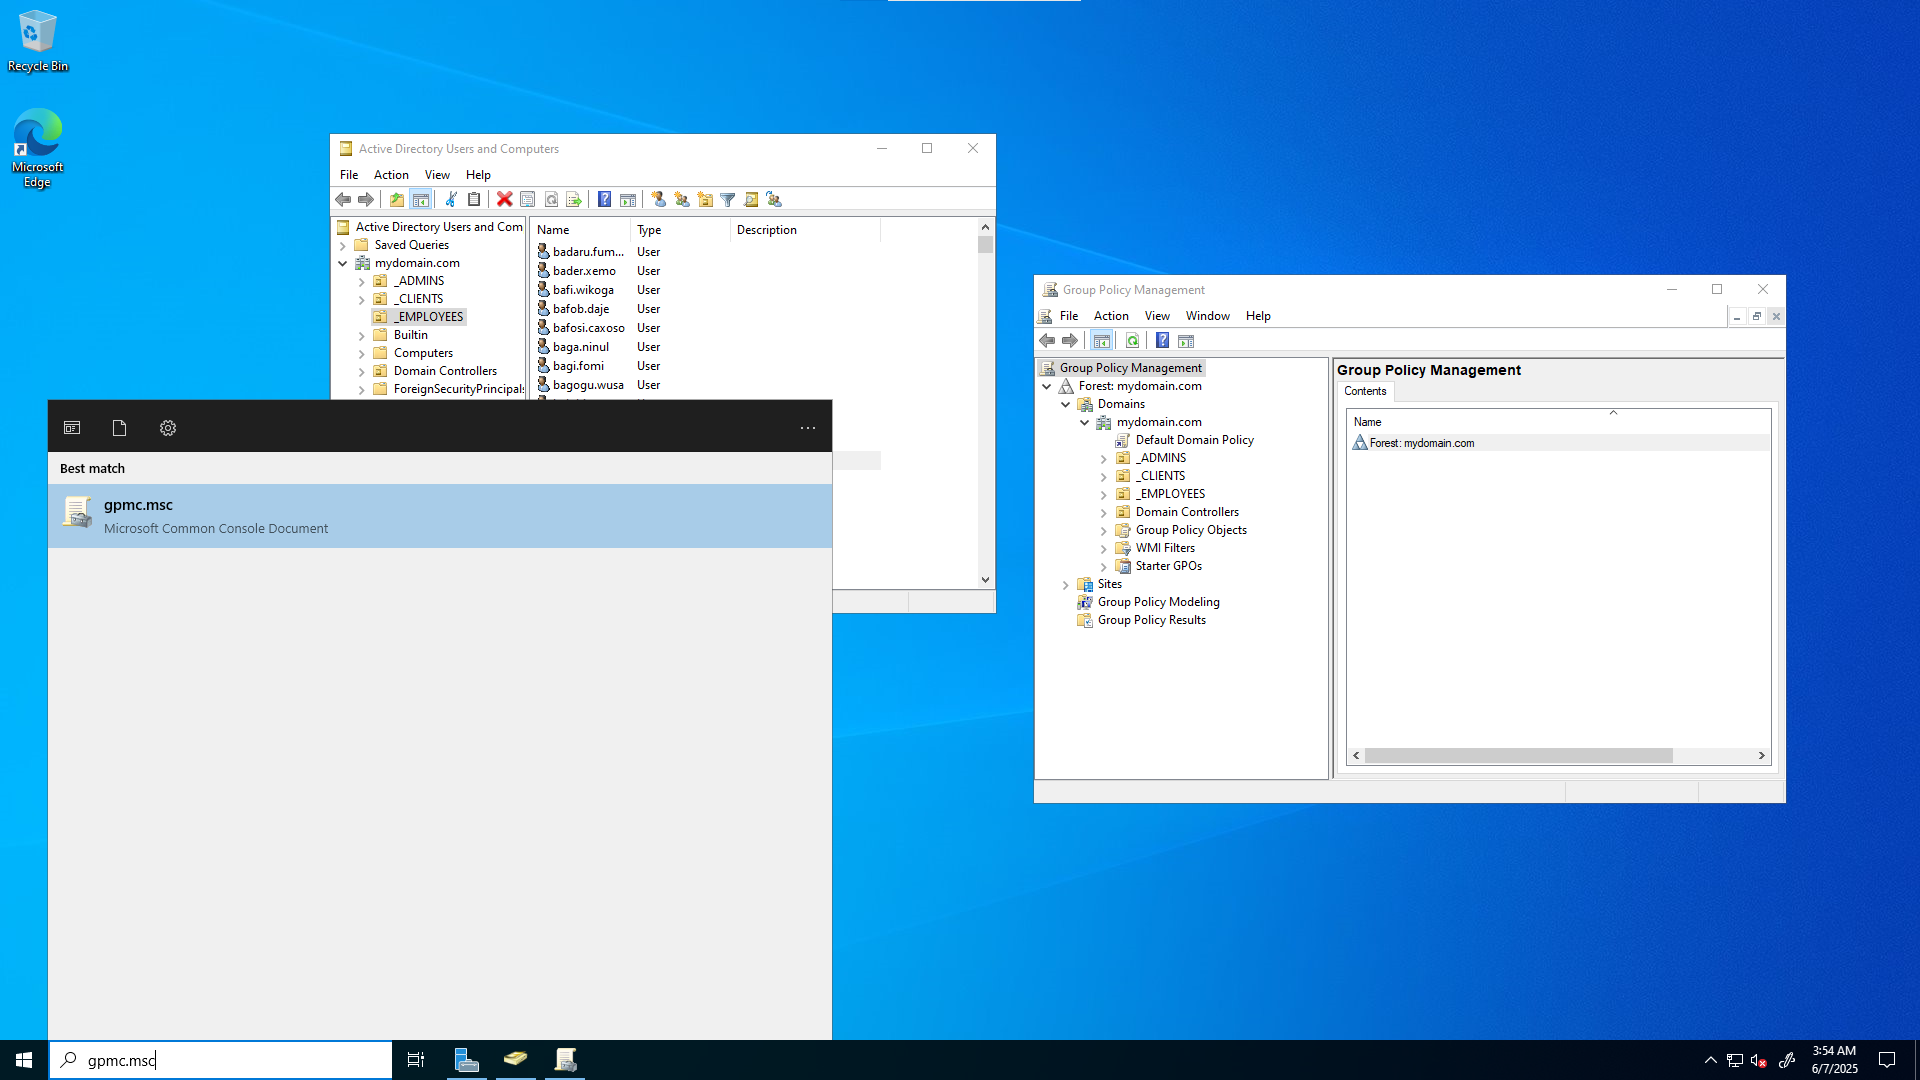Sort by Type column header

[x=680, y=230]
